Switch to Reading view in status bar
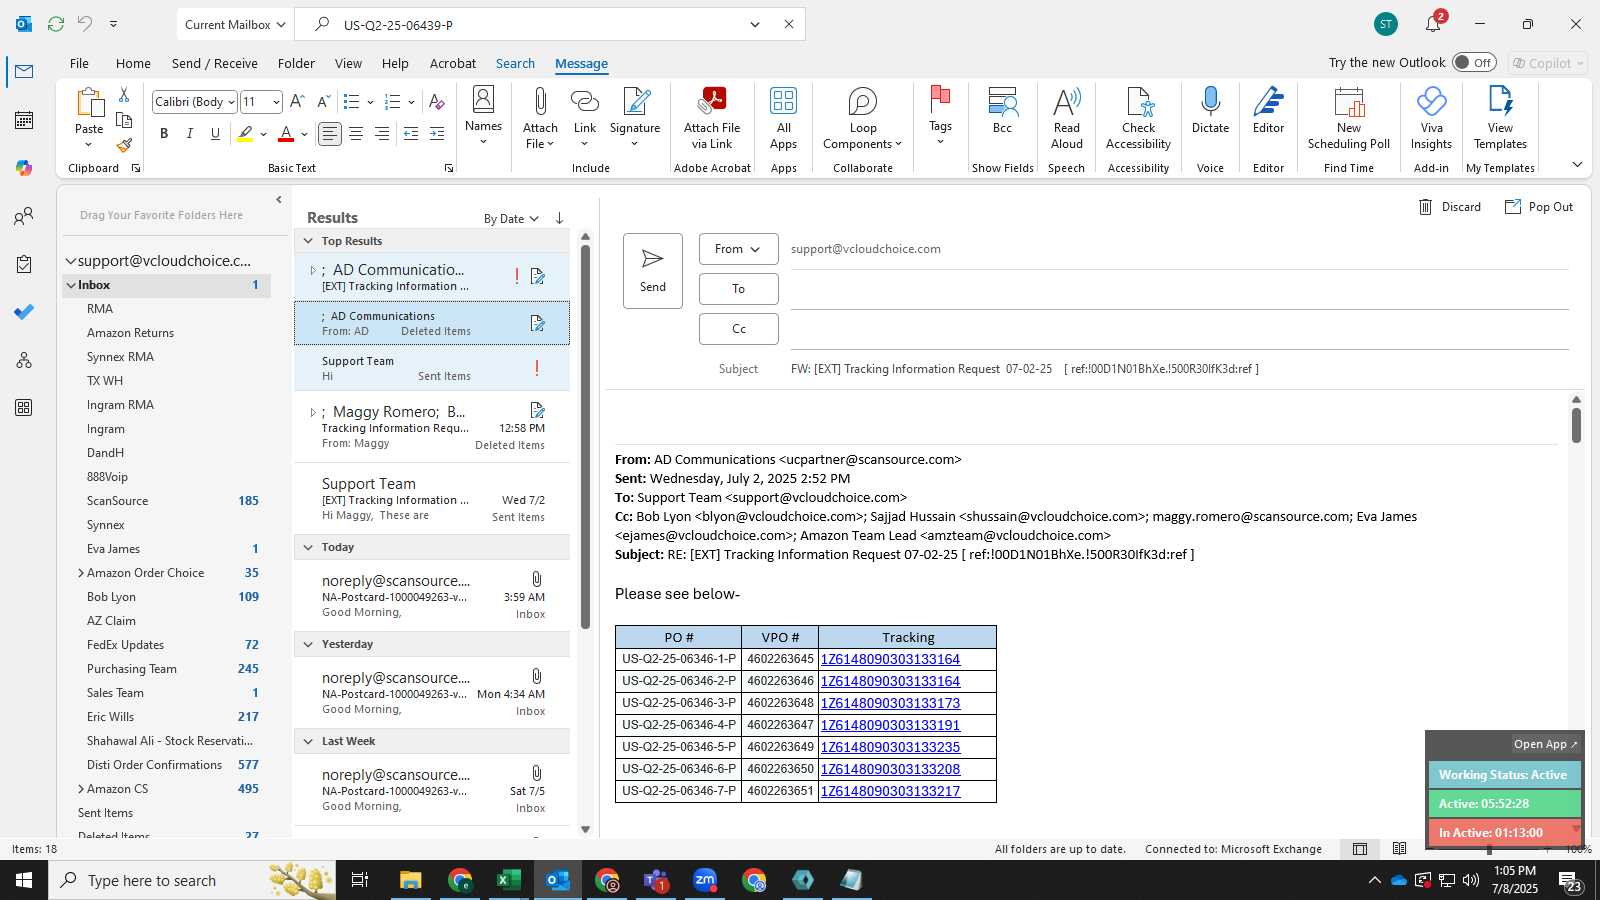 click(1399, 849)
